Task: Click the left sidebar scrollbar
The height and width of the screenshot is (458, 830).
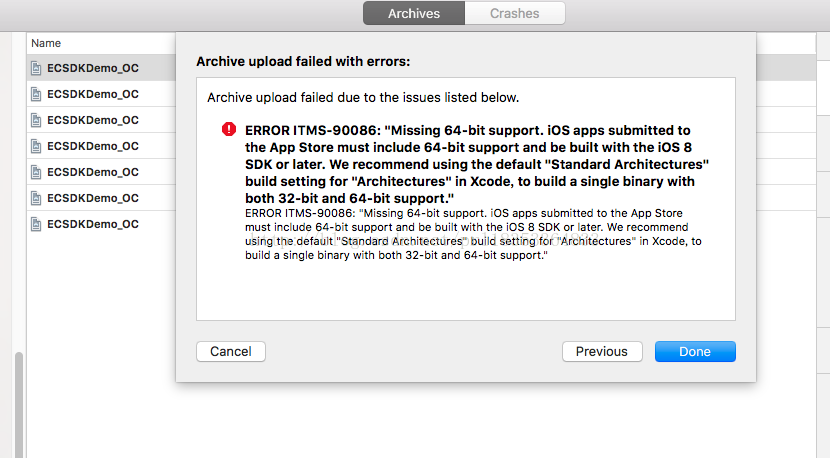Action: click(x=19, y=403)
